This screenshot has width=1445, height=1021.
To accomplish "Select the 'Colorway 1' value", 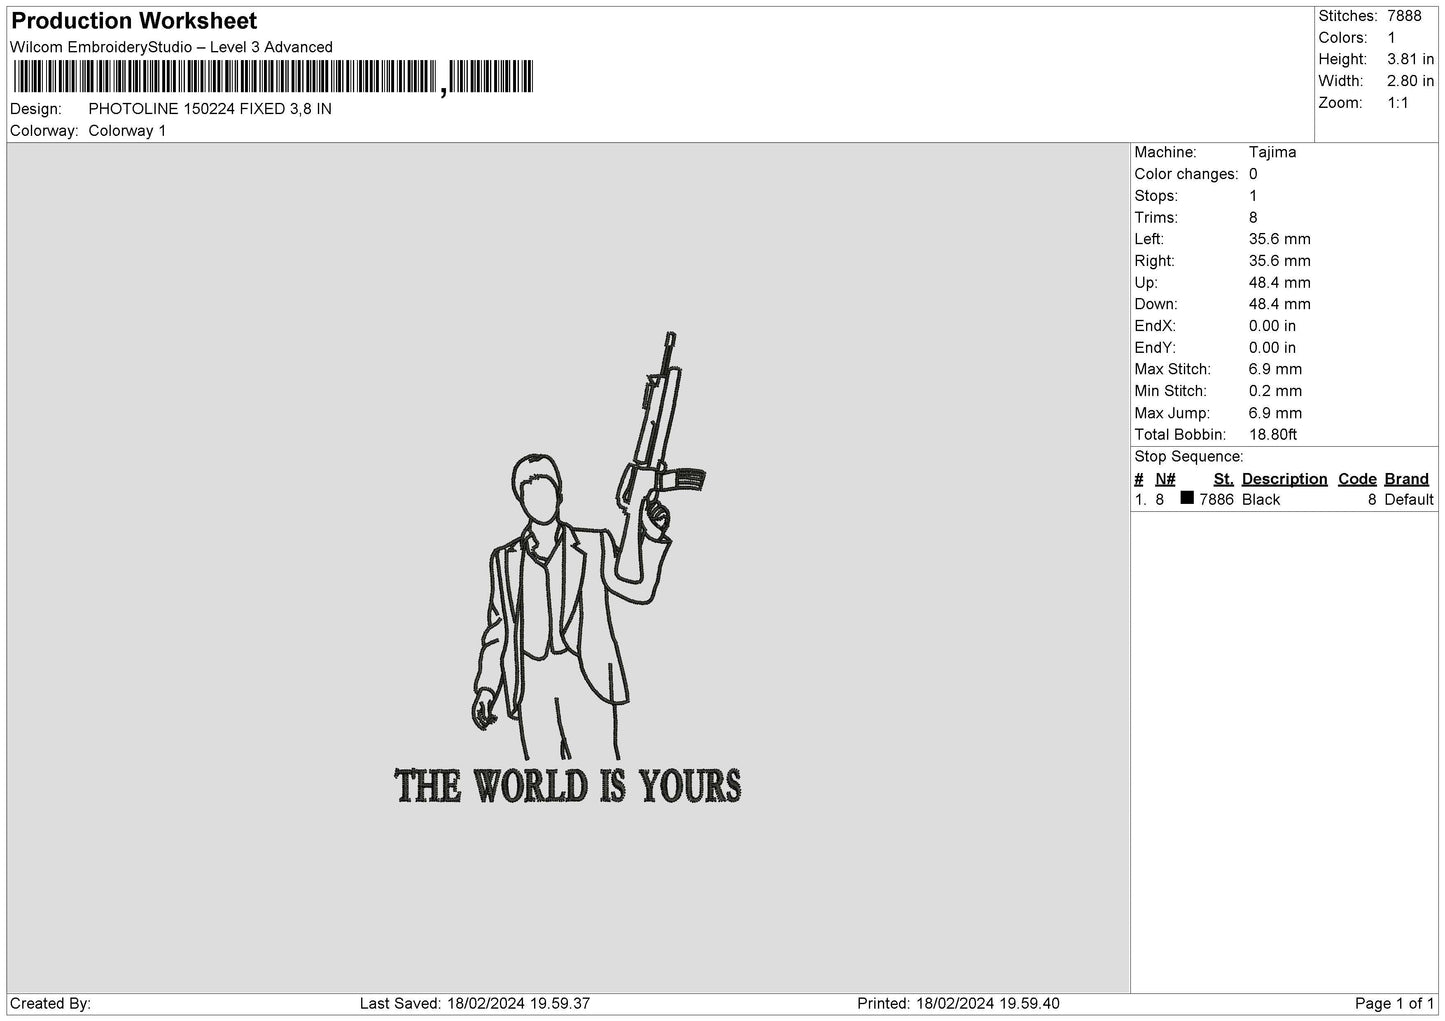I will click(x=127, y=131).
